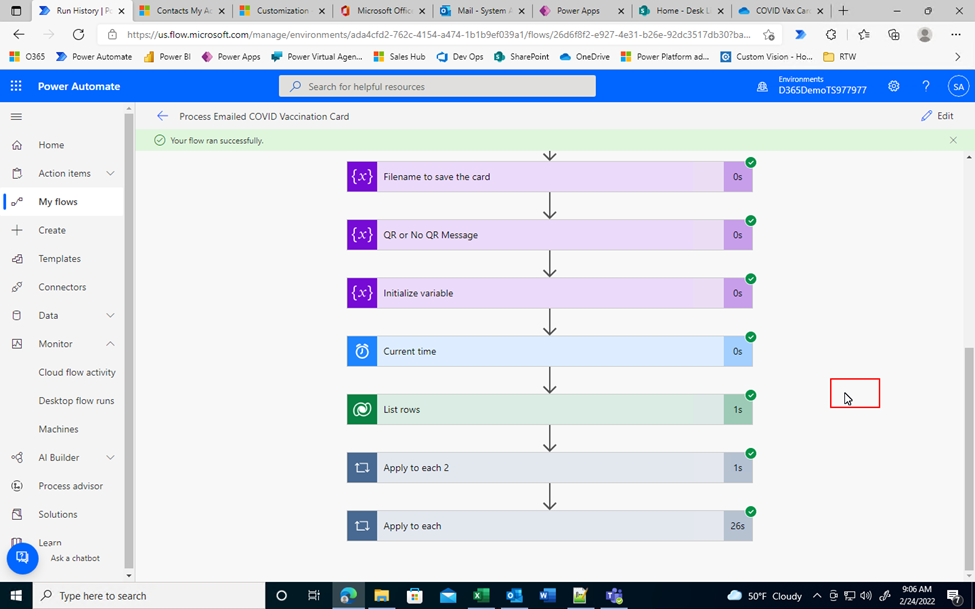
Task: Click the search for helpful resources box
Action: pos(437,87)
